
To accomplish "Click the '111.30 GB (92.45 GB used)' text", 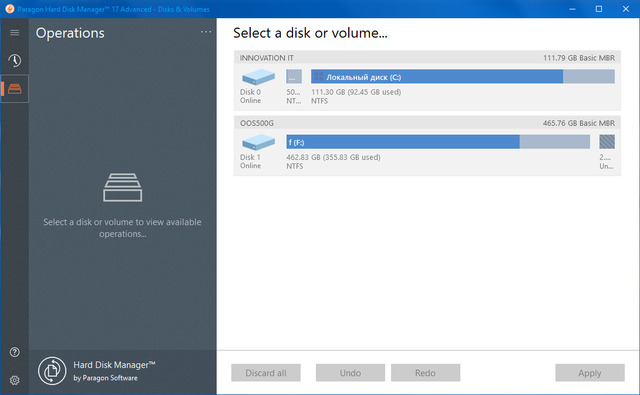I will (356, 92).
